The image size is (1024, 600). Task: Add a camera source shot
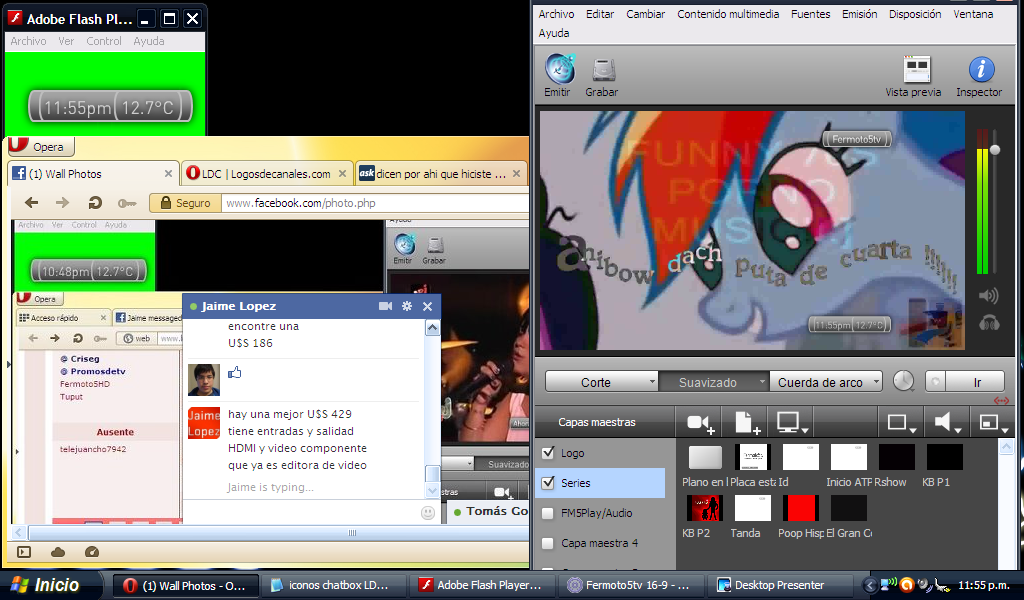pos(701,423)
